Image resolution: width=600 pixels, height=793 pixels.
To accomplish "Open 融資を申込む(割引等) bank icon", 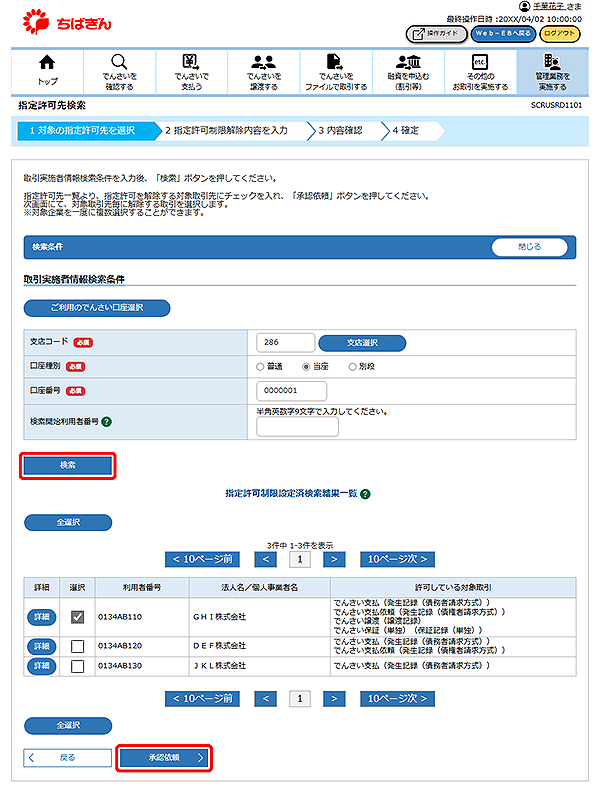I will click(408, 62).
